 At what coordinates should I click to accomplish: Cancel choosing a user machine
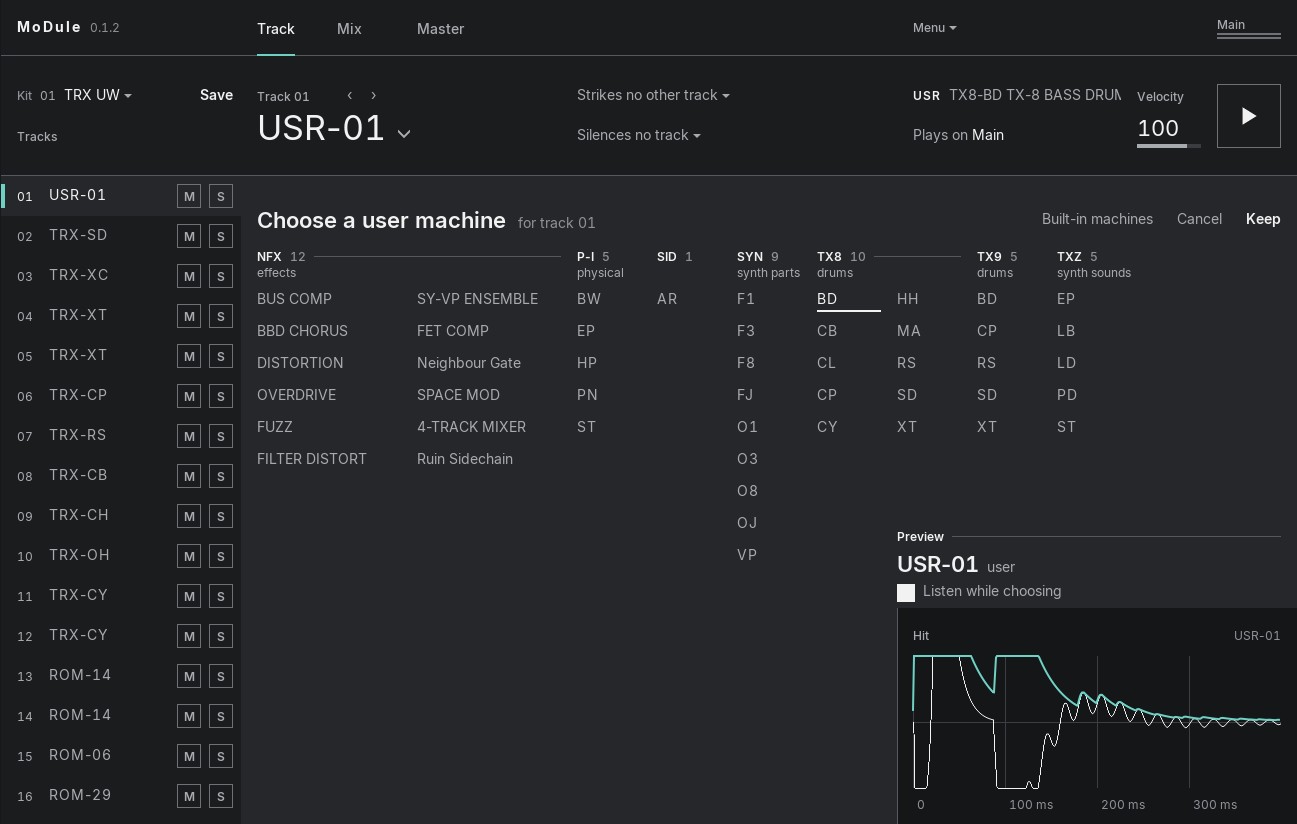point(1199,219)
